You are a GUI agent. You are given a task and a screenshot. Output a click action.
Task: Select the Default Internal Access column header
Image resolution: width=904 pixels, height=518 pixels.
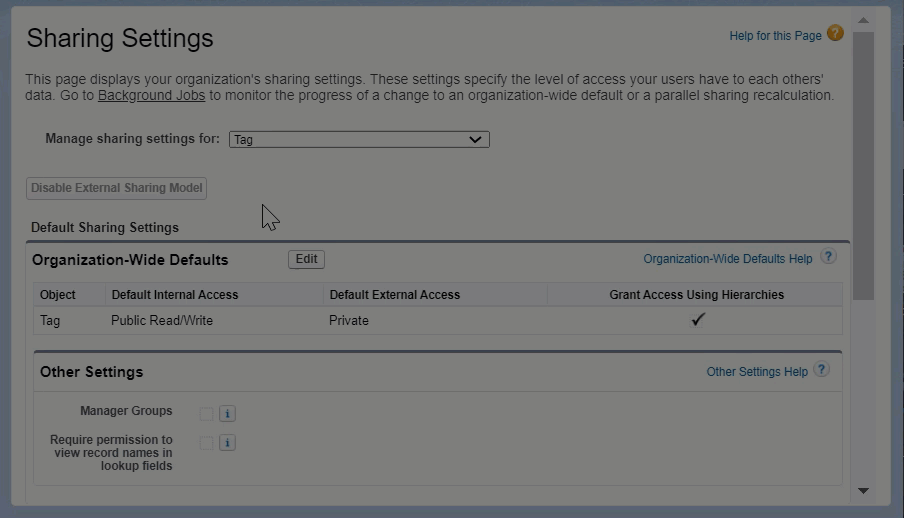coord(175,295)
